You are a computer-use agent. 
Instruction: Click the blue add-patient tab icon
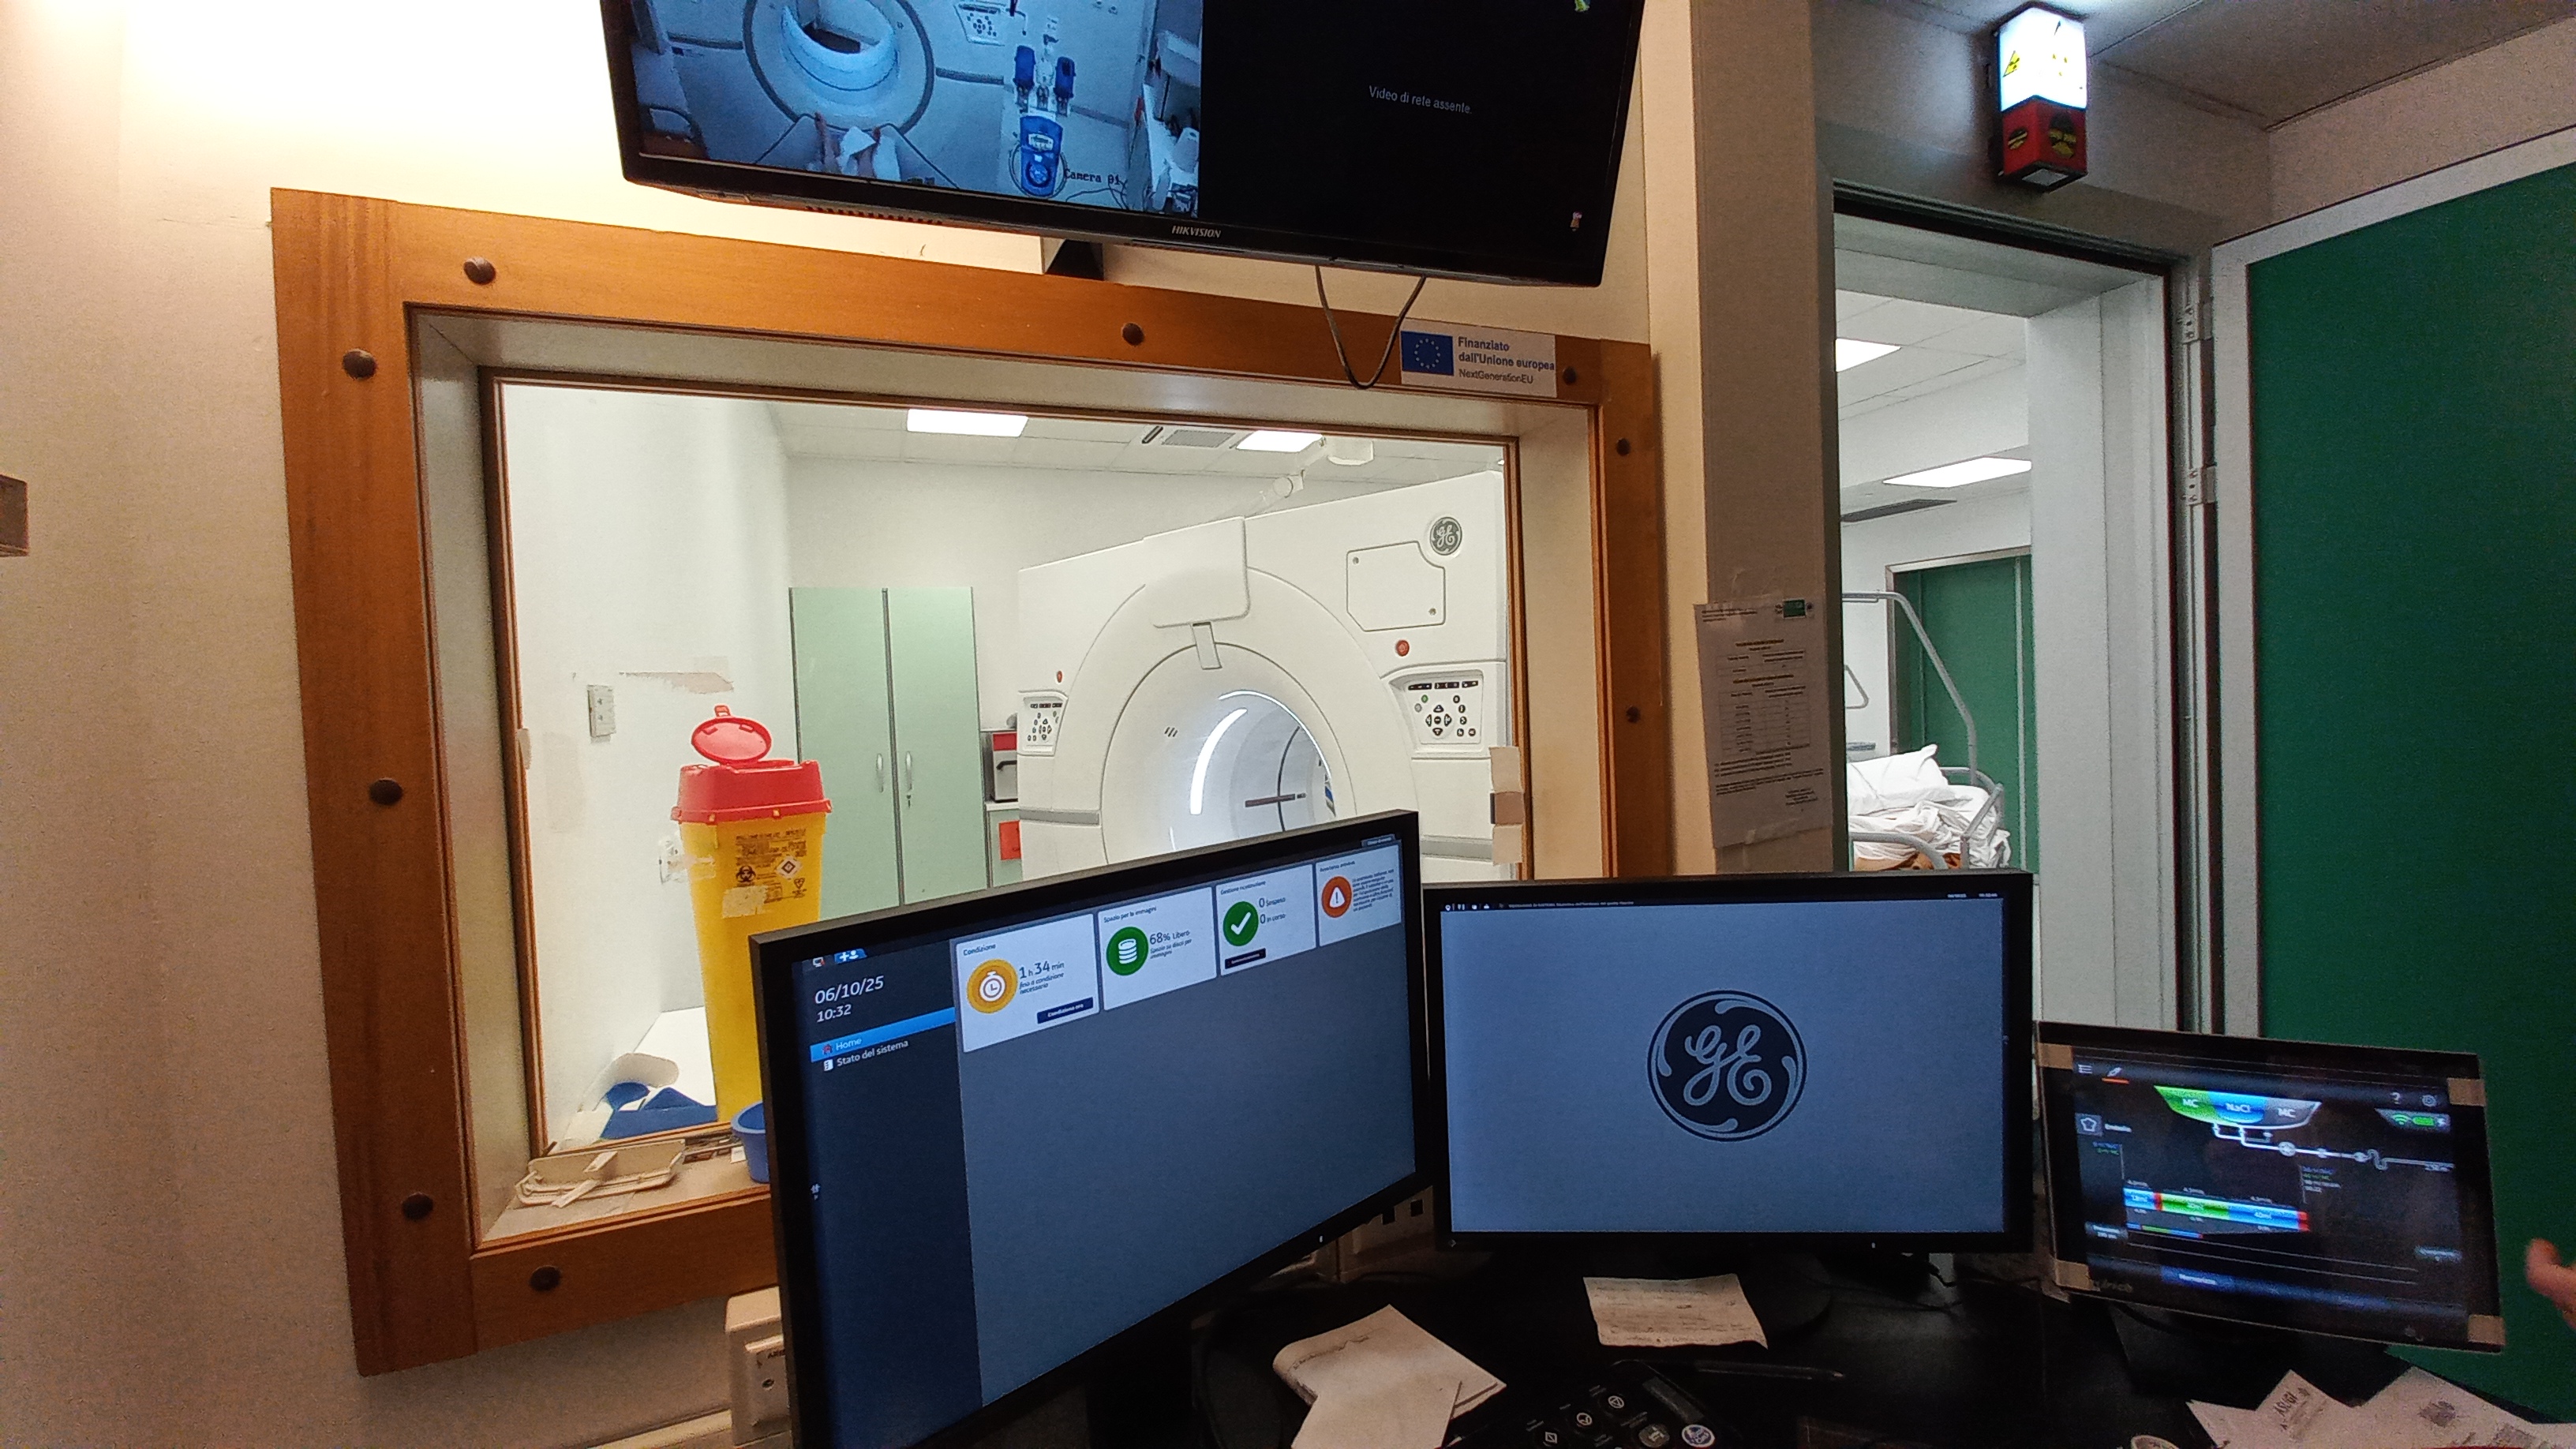click(x=851, y=955)
